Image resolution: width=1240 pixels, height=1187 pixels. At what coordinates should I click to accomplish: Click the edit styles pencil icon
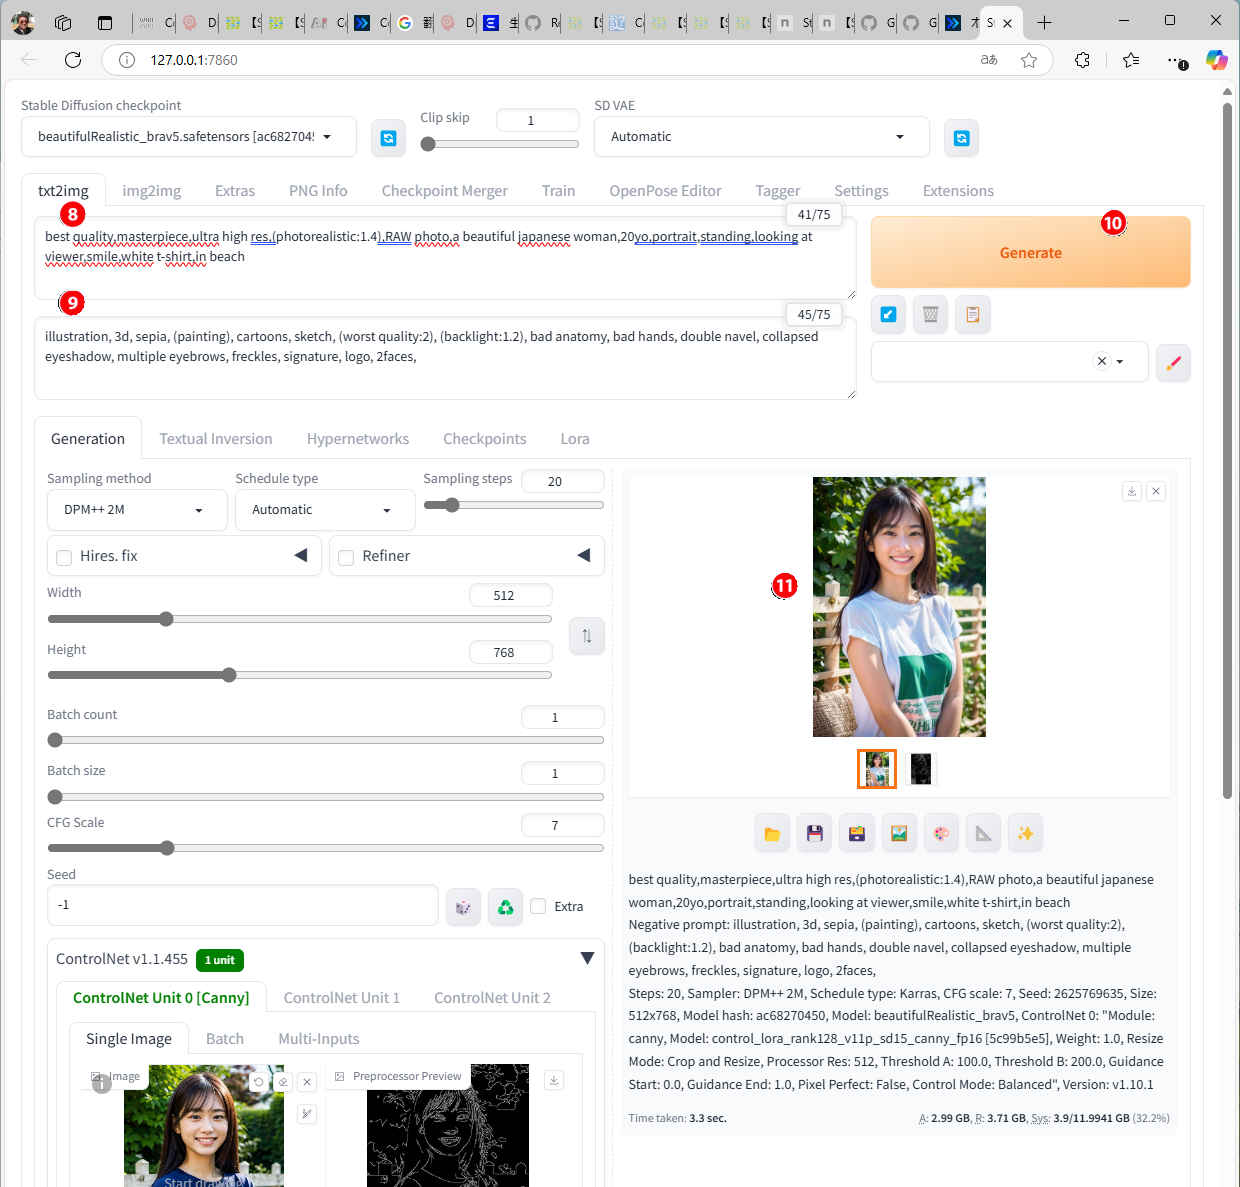coord(1173,362)
